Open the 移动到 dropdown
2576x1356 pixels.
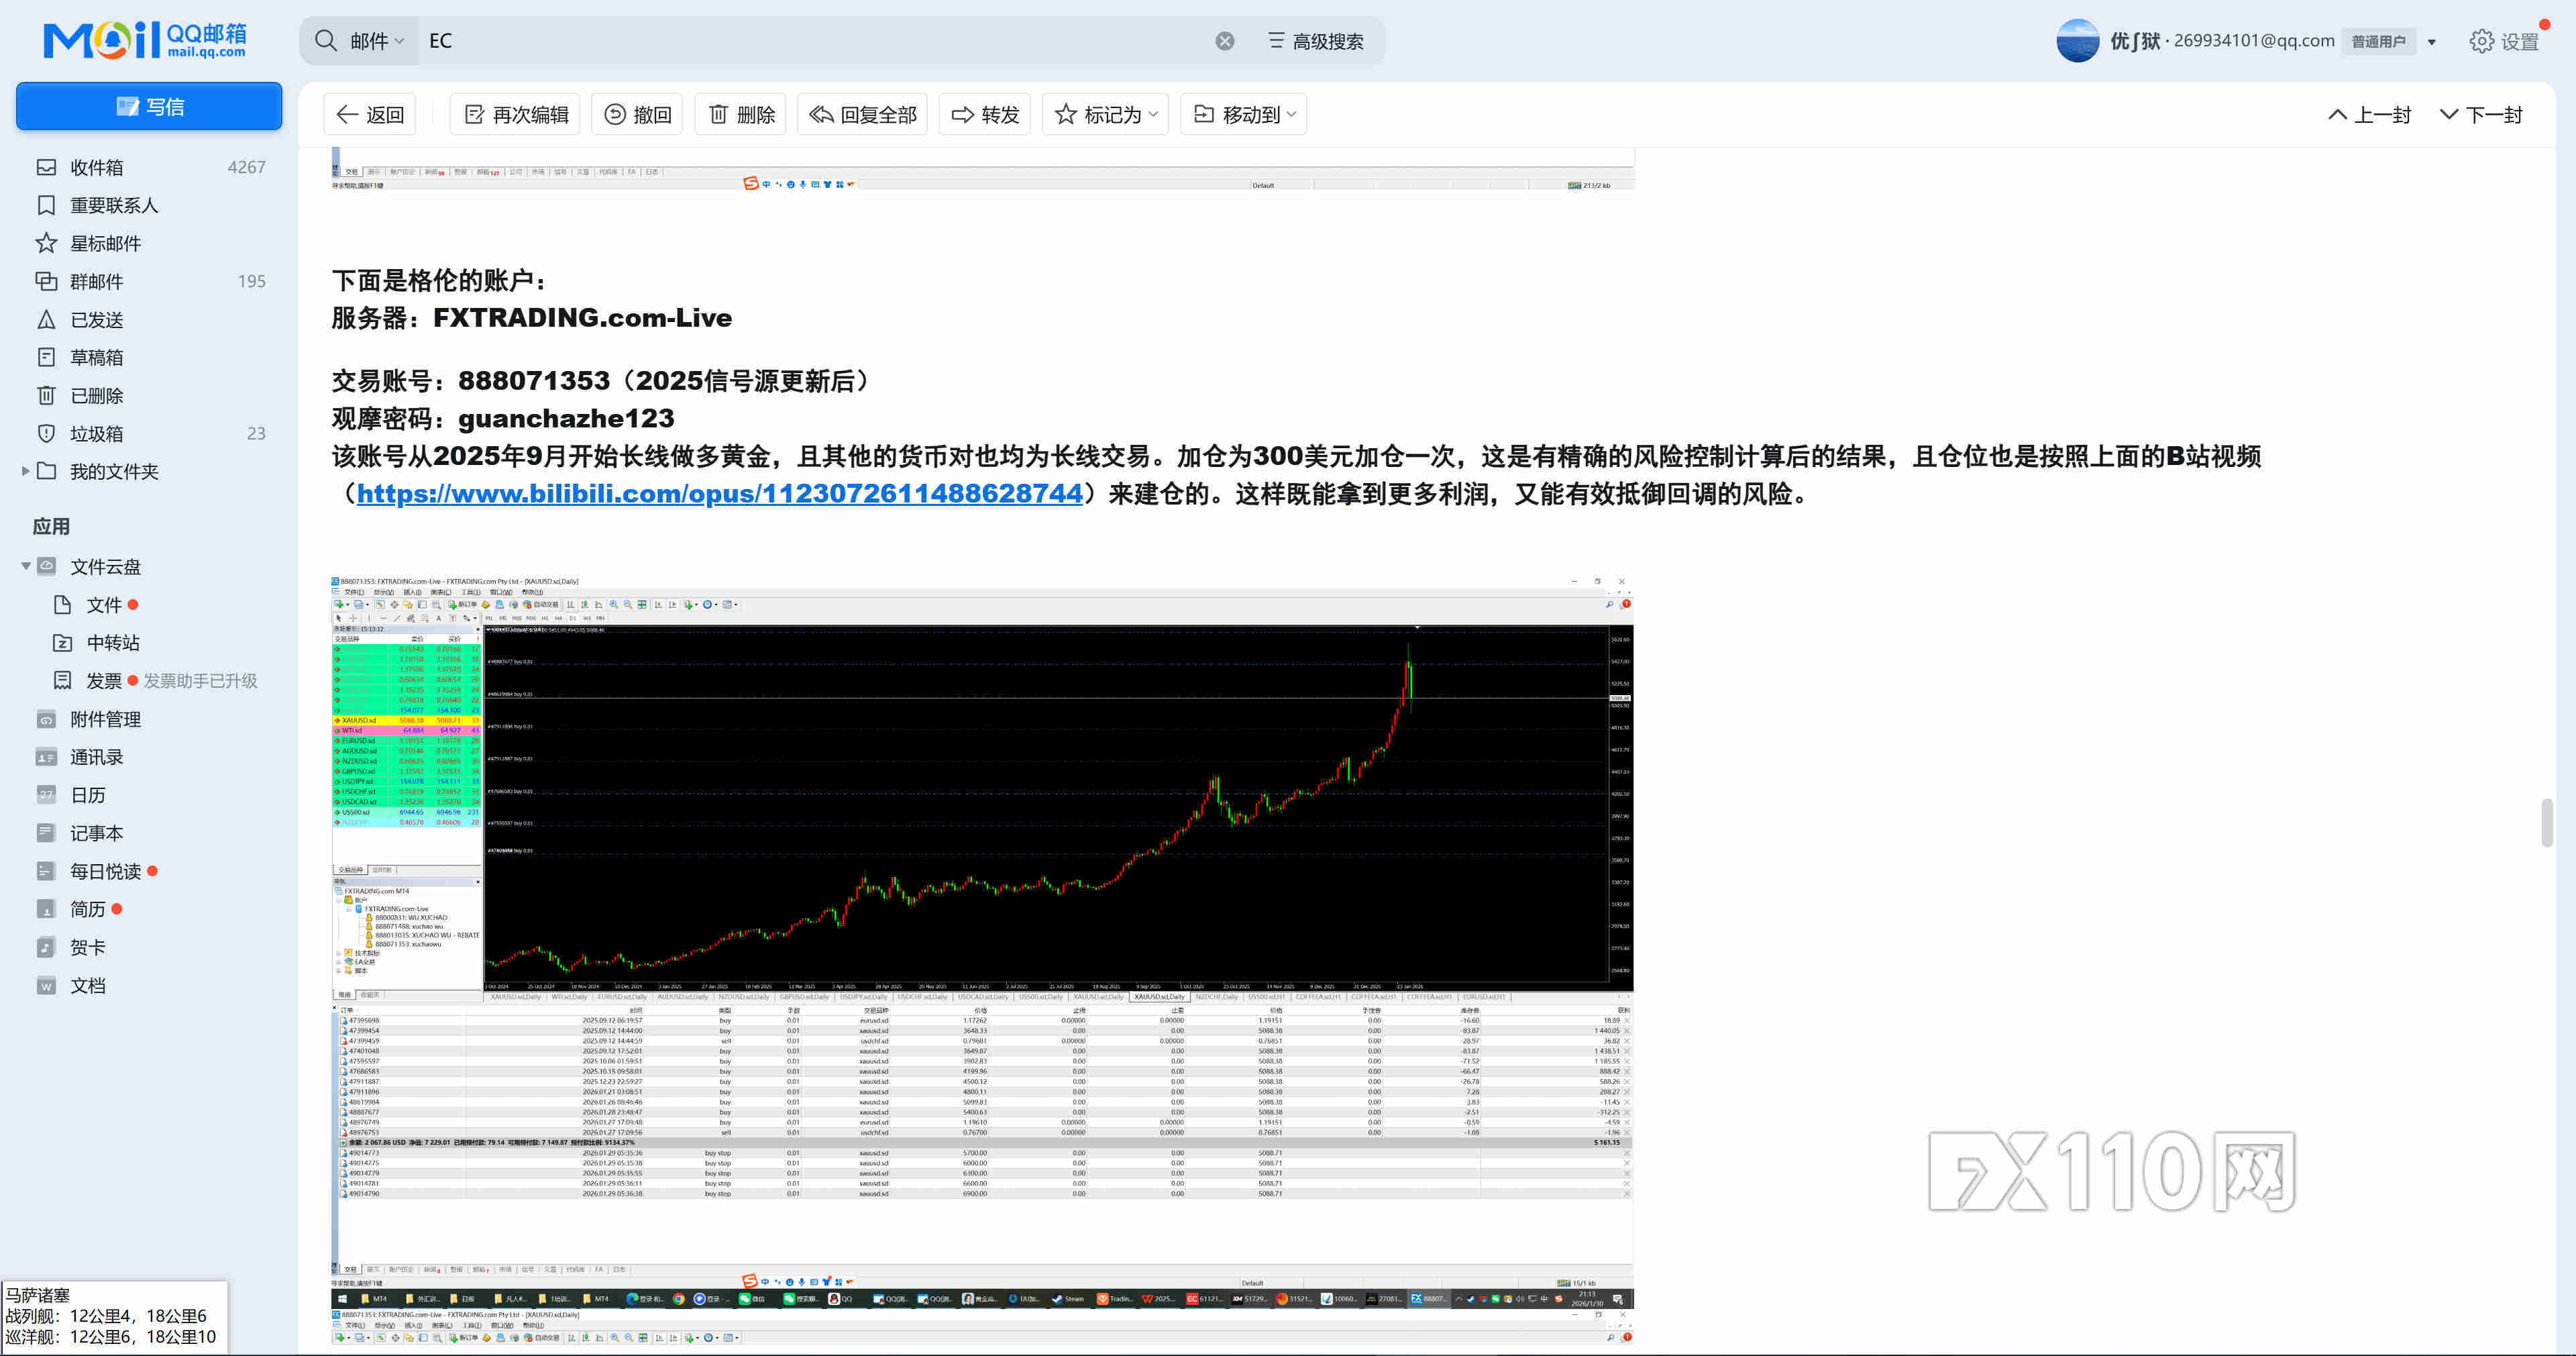(x=1244, y=114)
